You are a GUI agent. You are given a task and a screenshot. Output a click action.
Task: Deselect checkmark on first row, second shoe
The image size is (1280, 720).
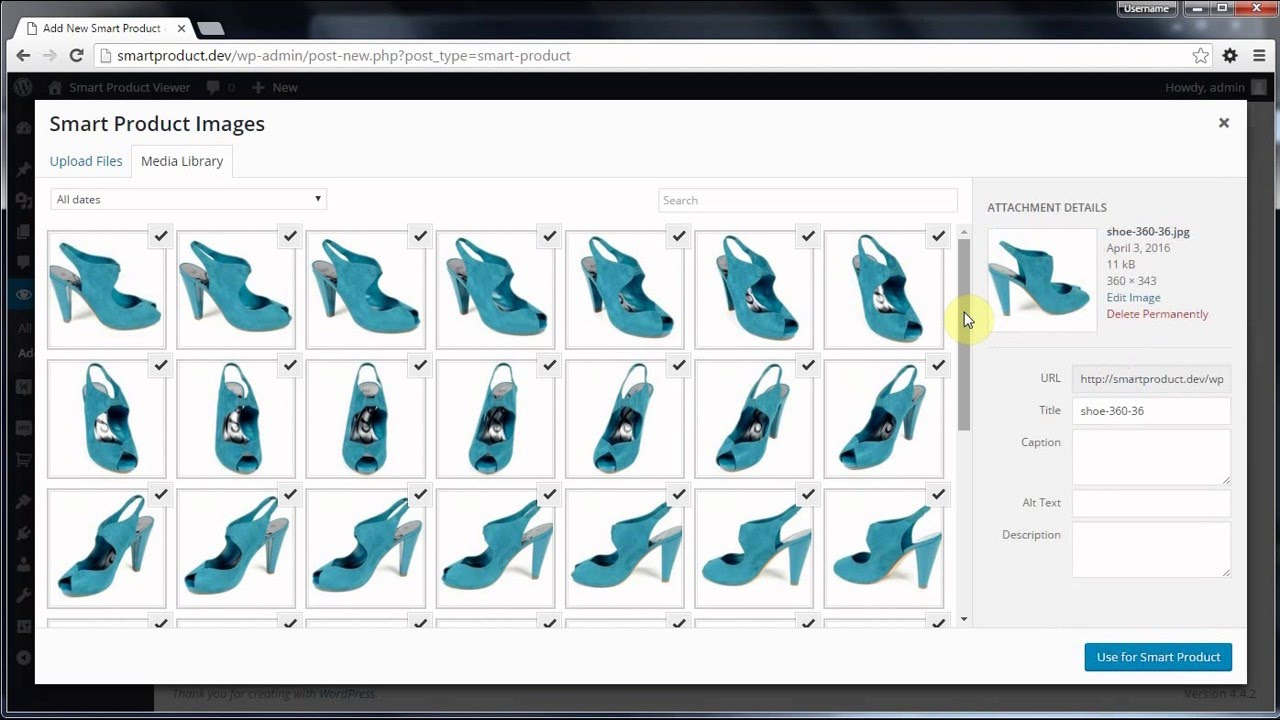pyautogui.click(x=290, y=236)
